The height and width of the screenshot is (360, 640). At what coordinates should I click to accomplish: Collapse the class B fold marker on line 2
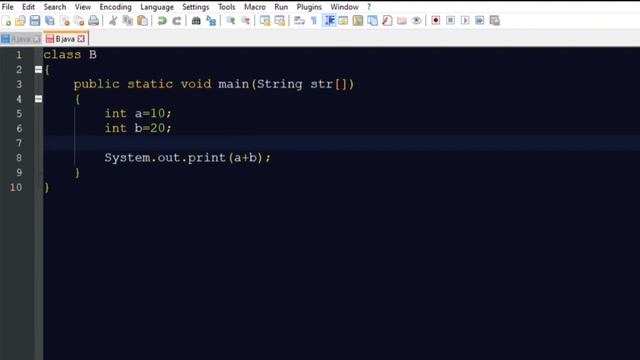(x=38, y=69)
